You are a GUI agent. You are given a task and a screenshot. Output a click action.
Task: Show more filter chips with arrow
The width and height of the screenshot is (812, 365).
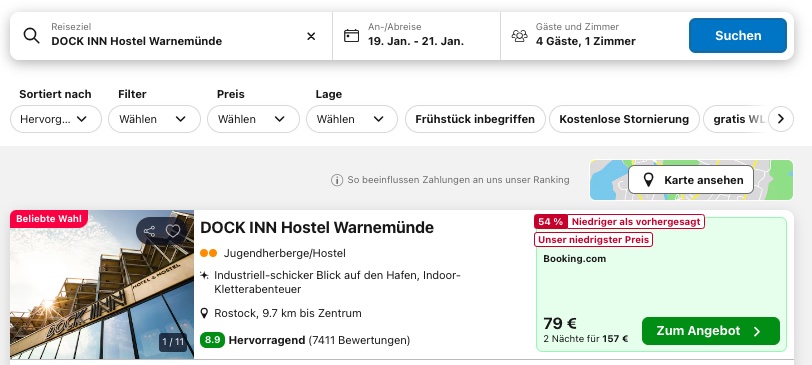pyautogui.click(x=781, y=119)
